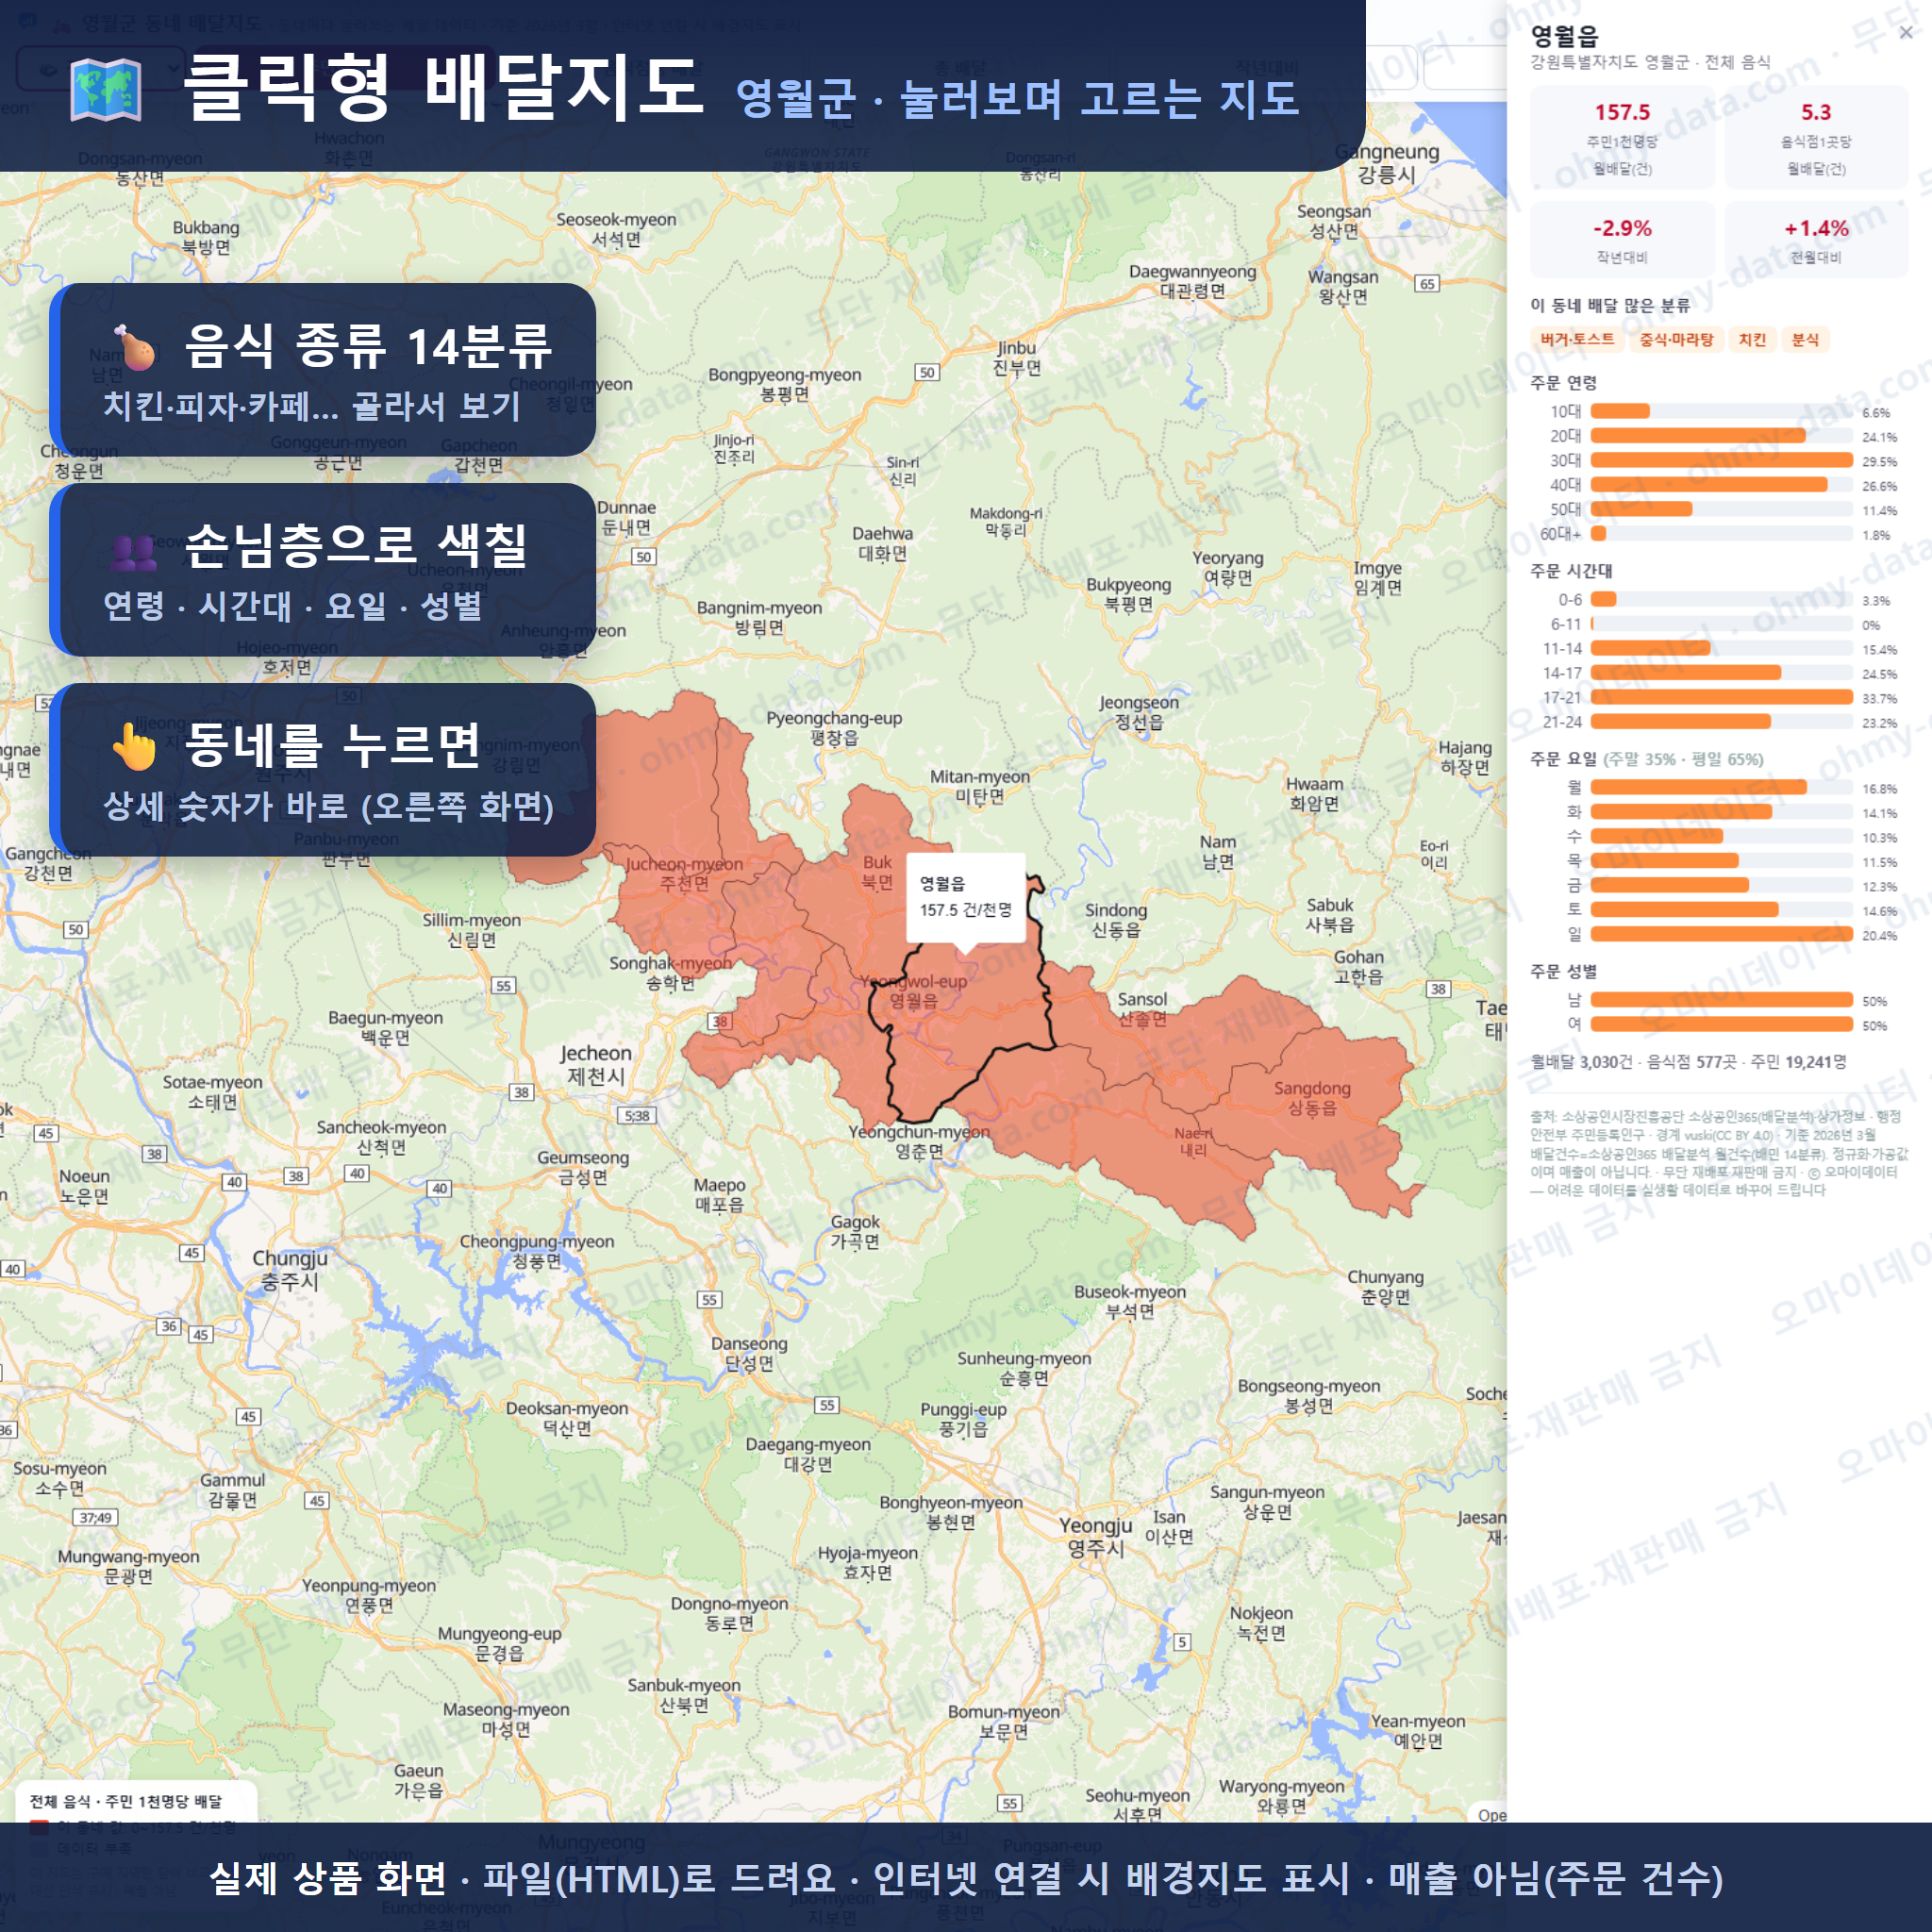Image resolution: width=1932 pixels, height=1932 pixels.
Task: Click the Gangneung 강릉시 map label
Action: (x=1387, y=162)
